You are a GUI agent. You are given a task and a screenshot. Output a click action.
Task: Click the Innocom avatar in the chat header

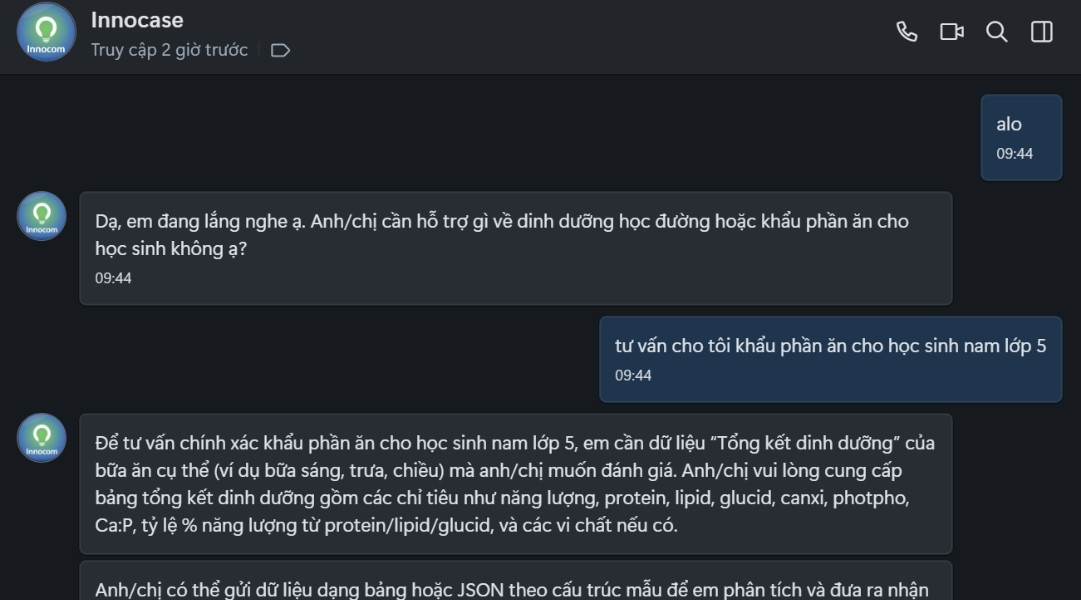pos(43,31)
